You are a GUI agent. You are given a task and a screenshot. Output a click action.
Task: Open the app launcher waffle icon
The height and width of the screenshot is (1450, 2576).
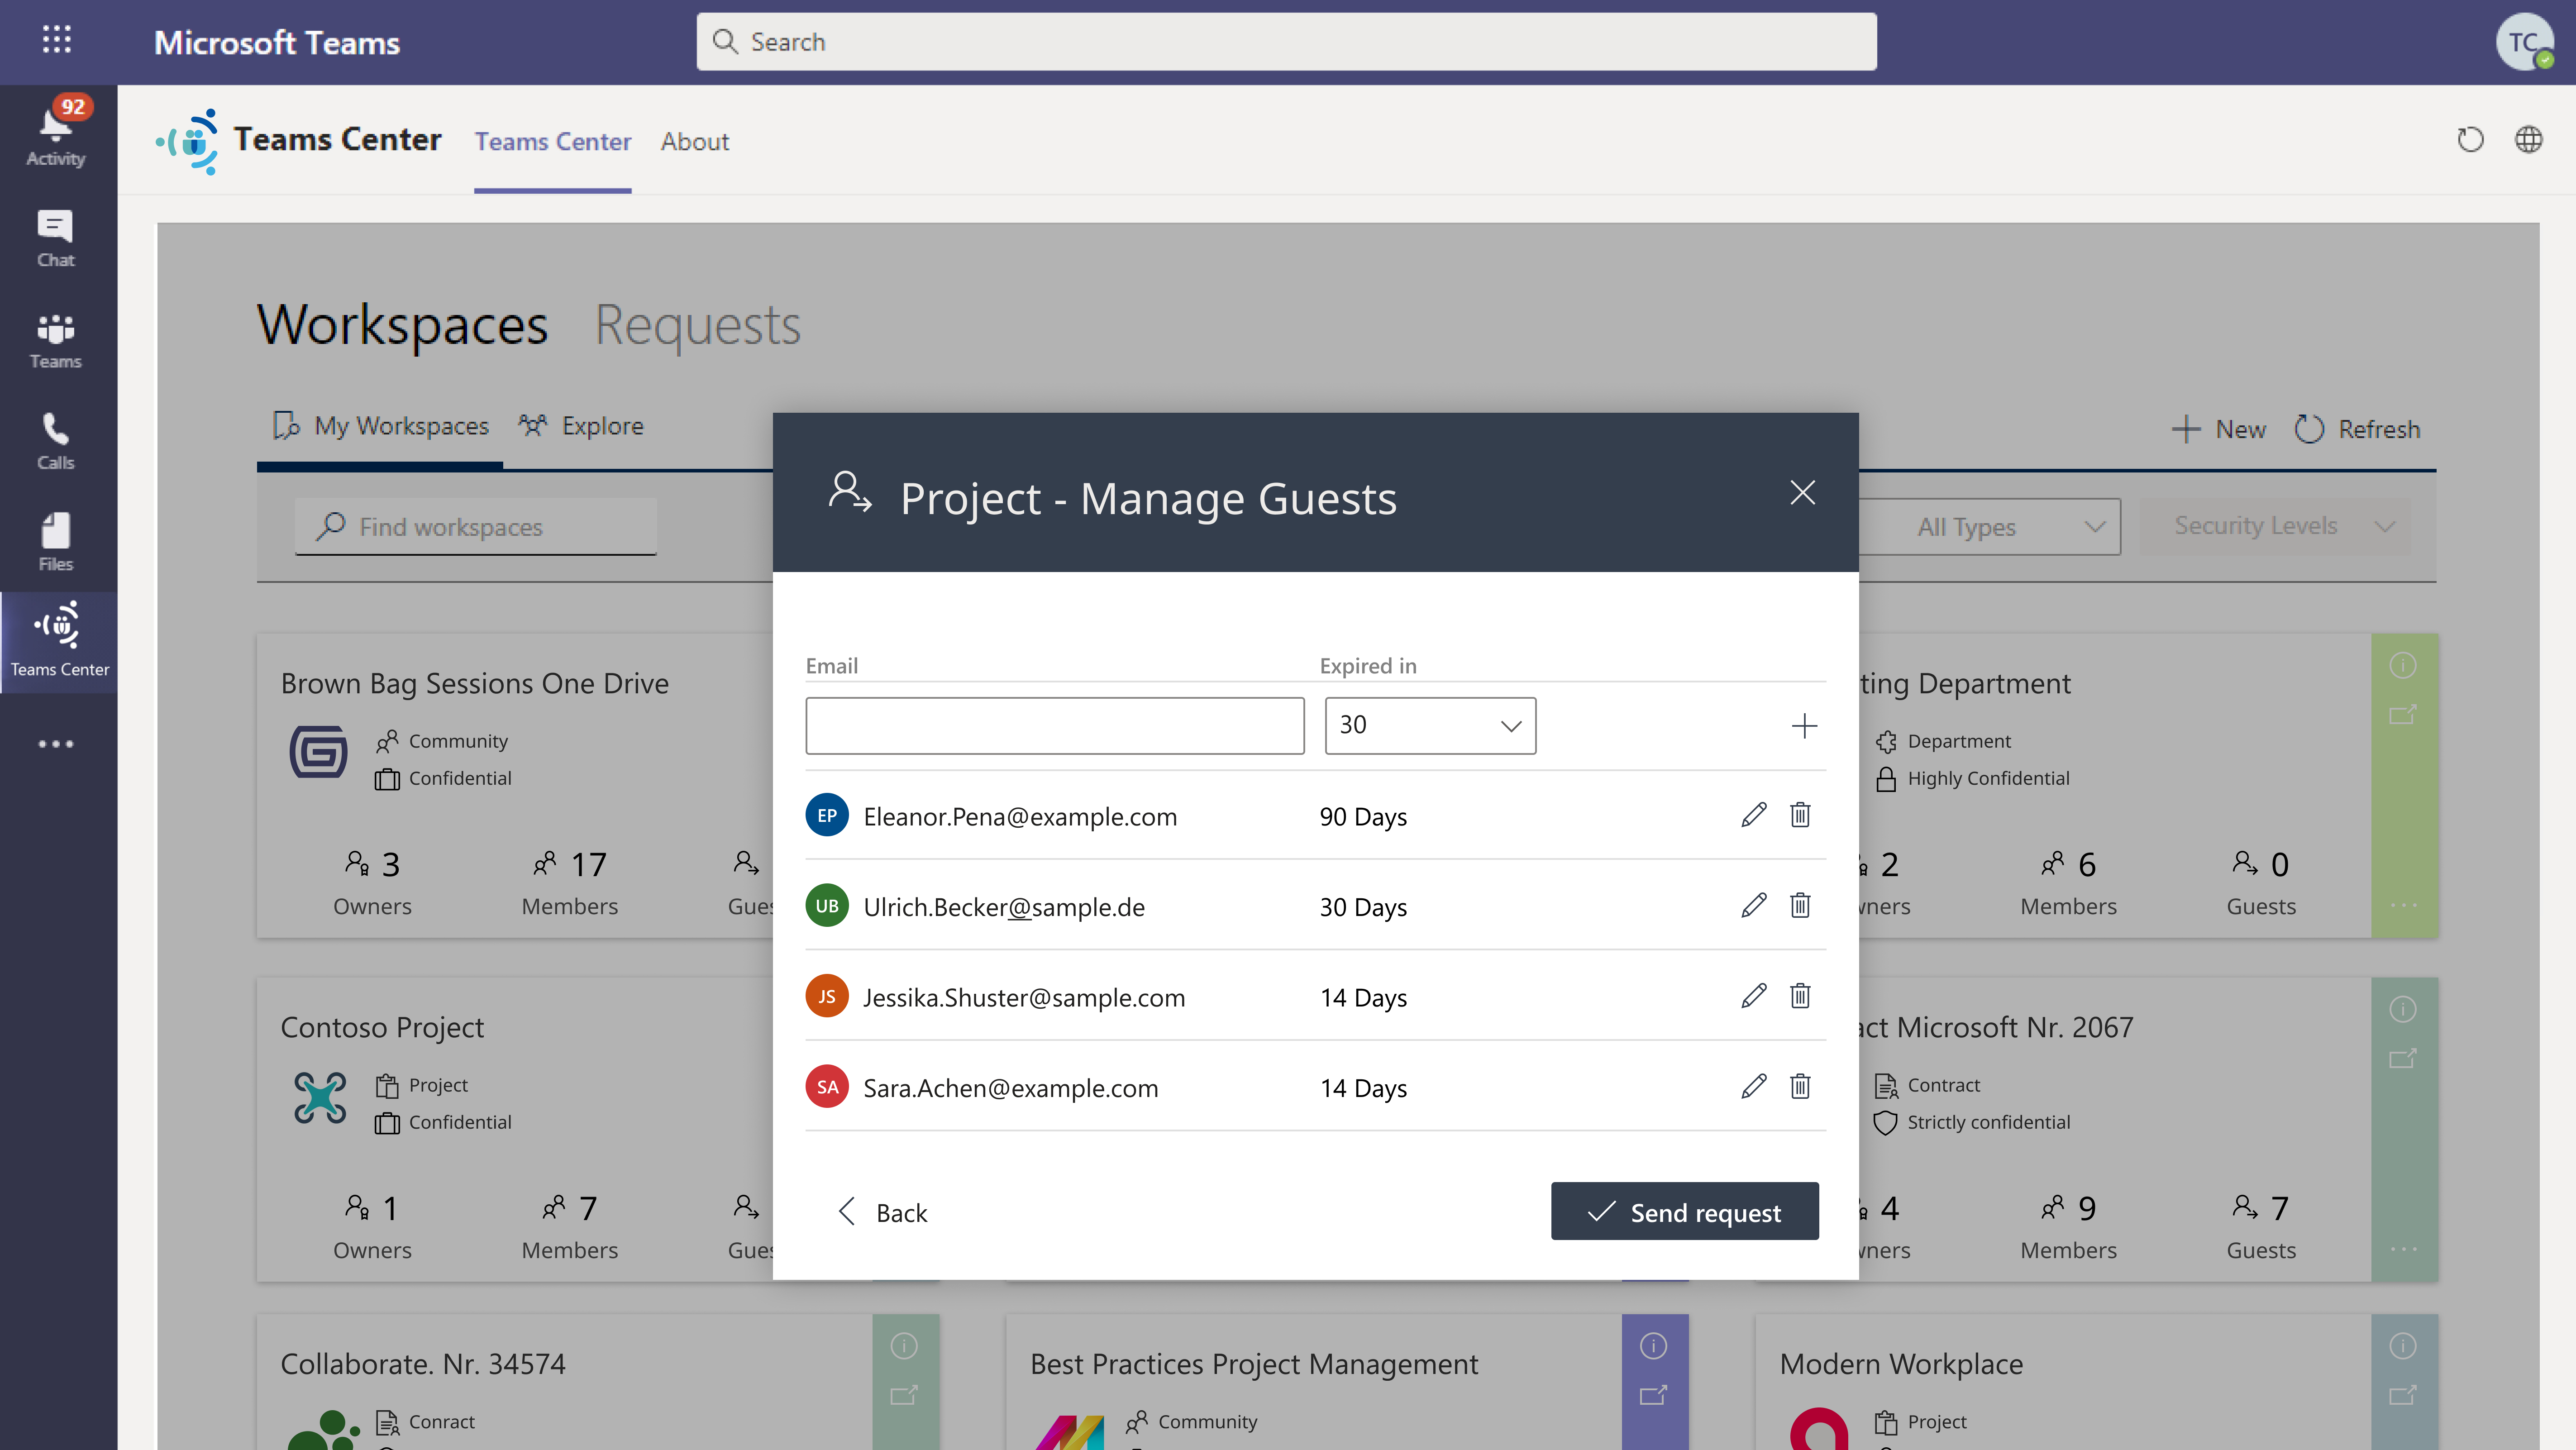(57, 40)
